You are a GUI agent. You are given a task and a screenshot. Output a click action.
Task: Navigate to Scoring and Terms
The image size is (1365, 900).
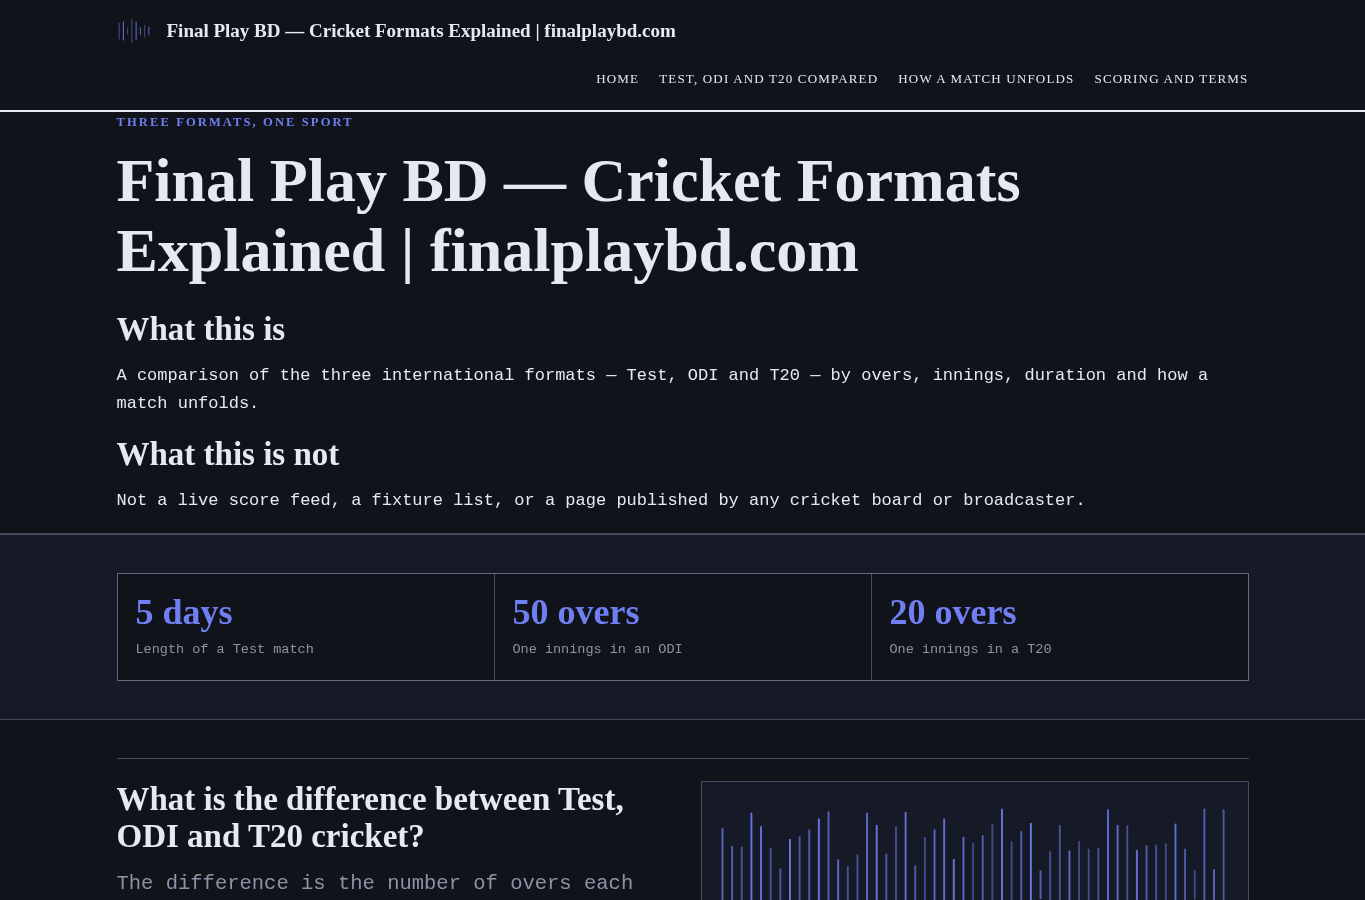(1171, 79)
